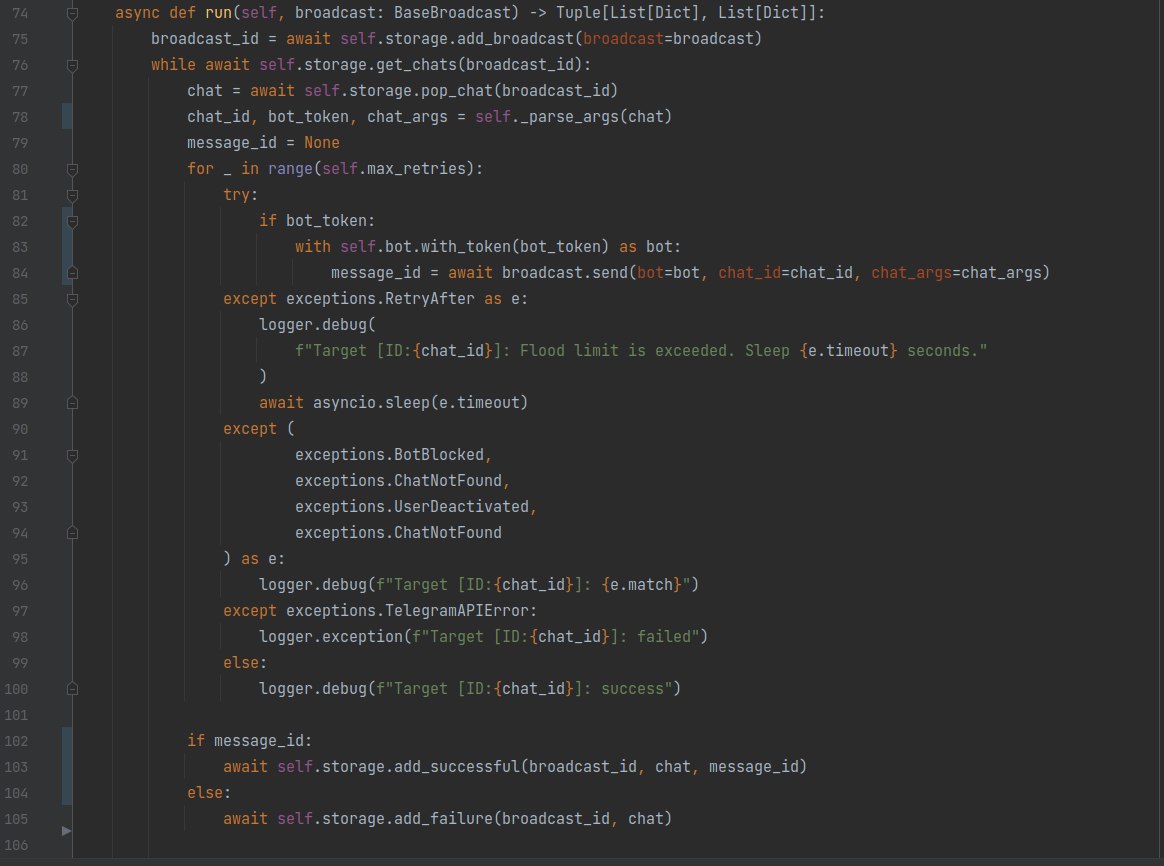
Task: Click the fold-end marker on line 84
Action: point(72,273)
